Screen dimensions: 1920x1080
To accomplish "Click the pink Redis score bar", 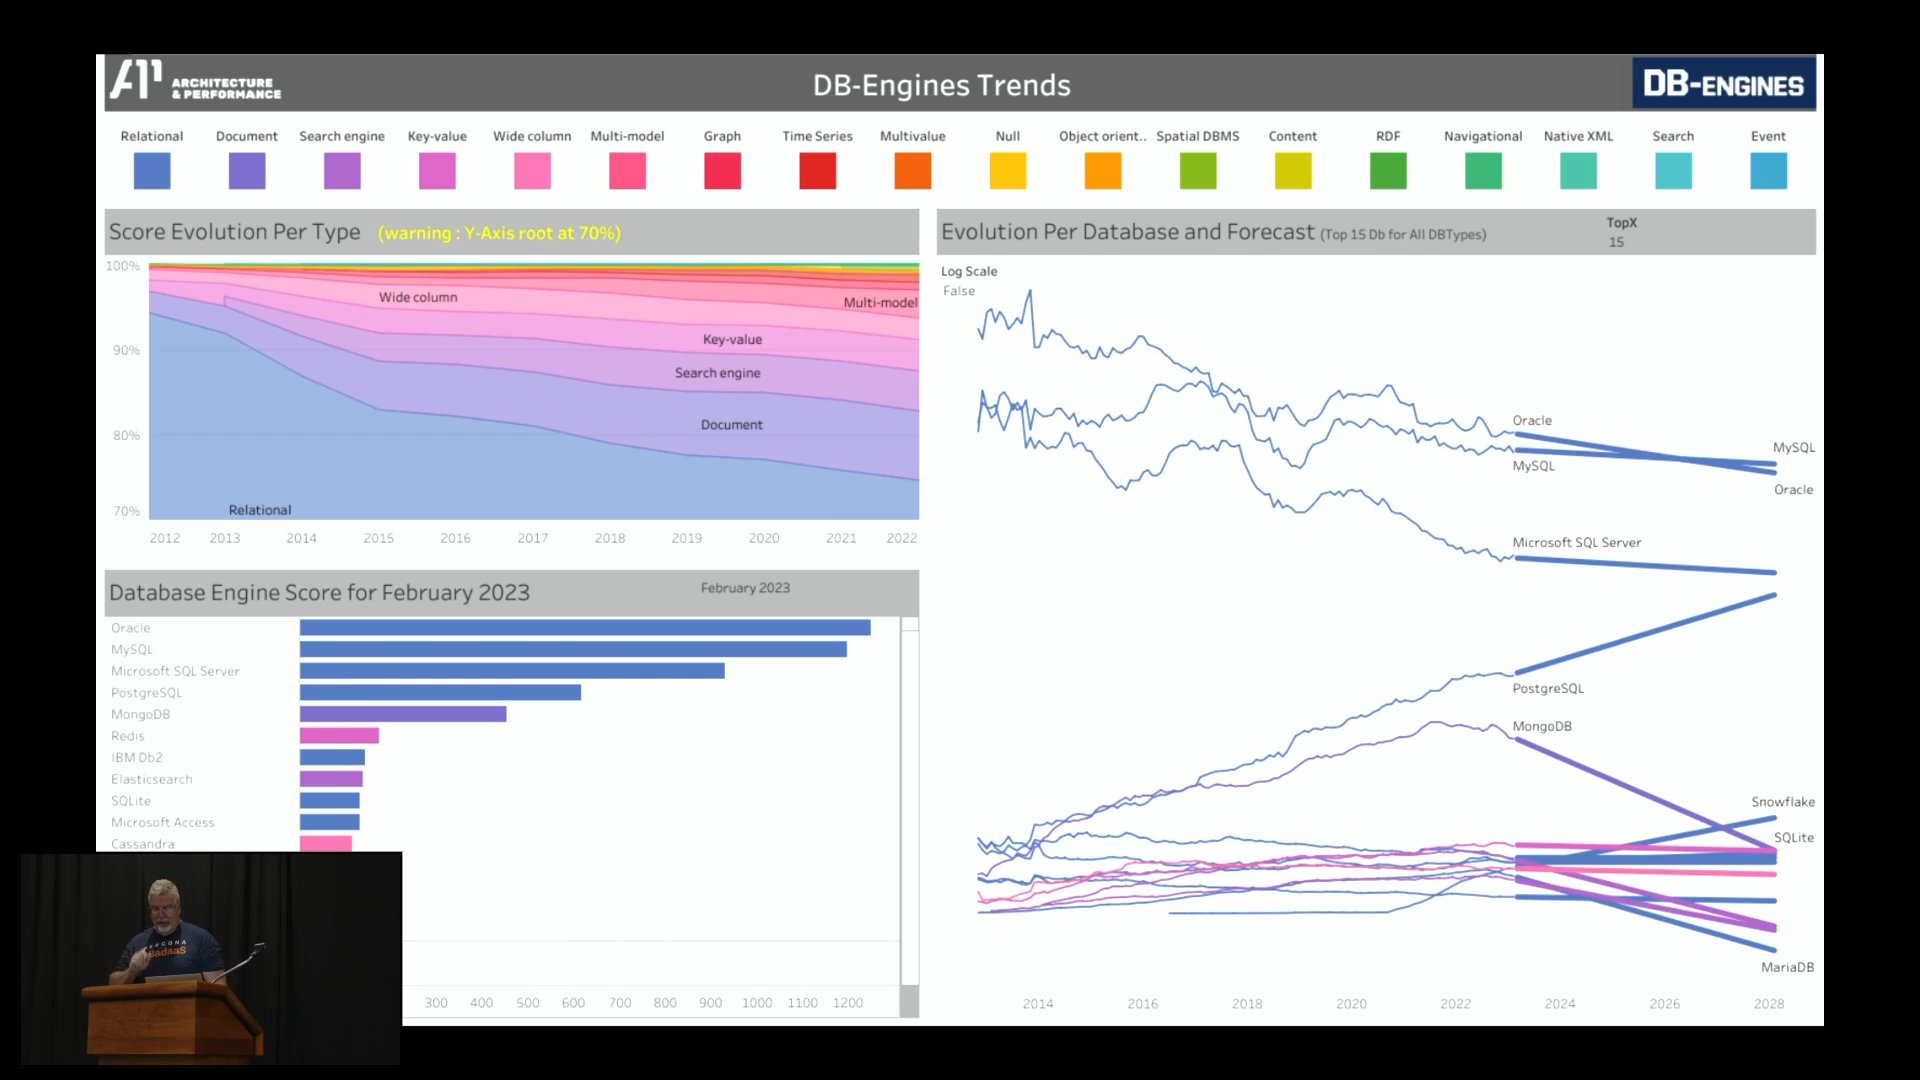I will (x=339, y=736).
